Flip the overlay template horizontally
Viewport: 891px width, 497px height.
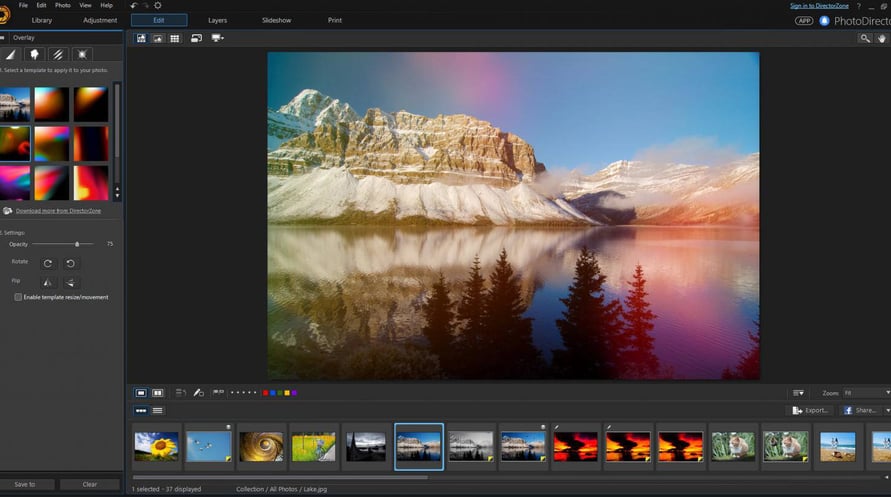point(48,282)
